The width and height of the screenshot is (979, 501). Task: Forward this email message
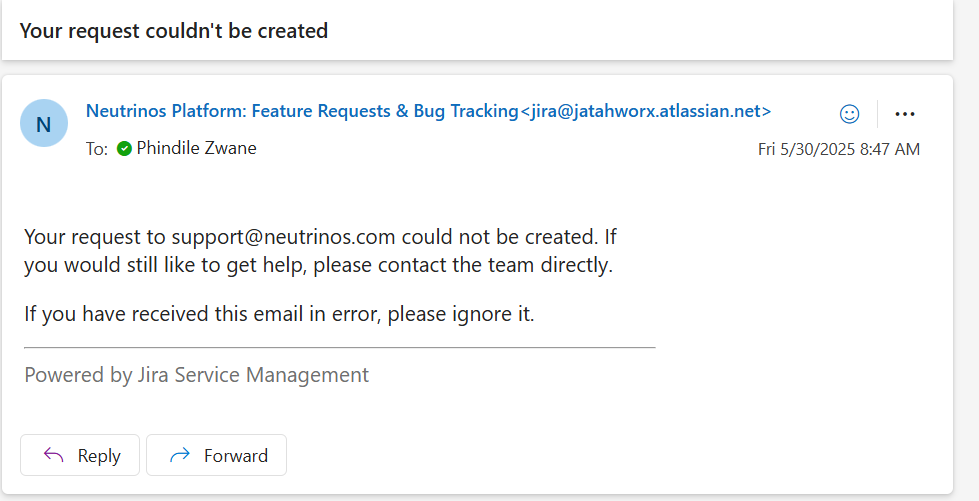pyautogui.click(x=217, y=455)
